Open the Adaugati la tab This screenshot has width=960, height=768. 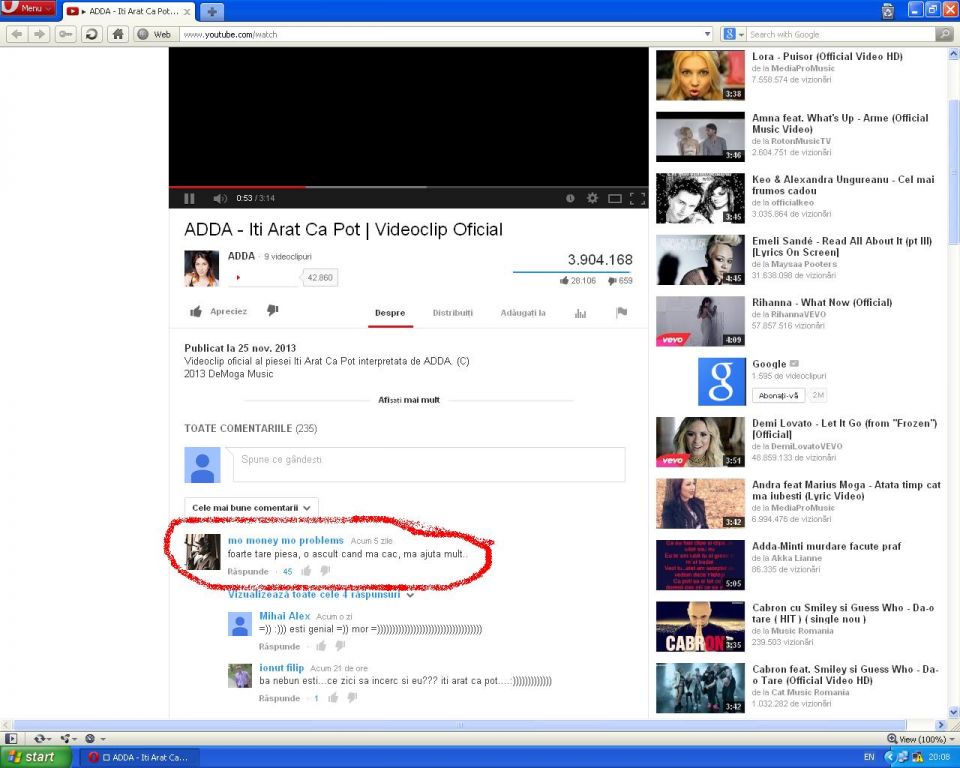(523, 312)
